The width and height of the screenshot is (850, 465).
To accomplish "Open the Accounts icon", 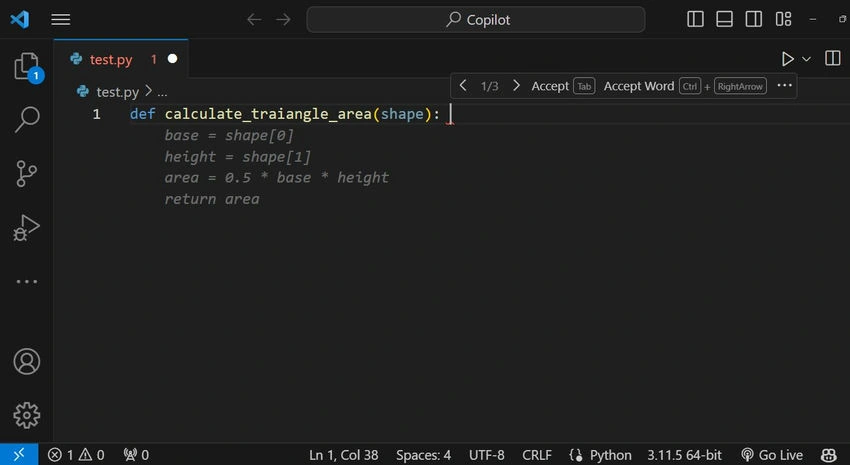I will (x=27, y=361).
